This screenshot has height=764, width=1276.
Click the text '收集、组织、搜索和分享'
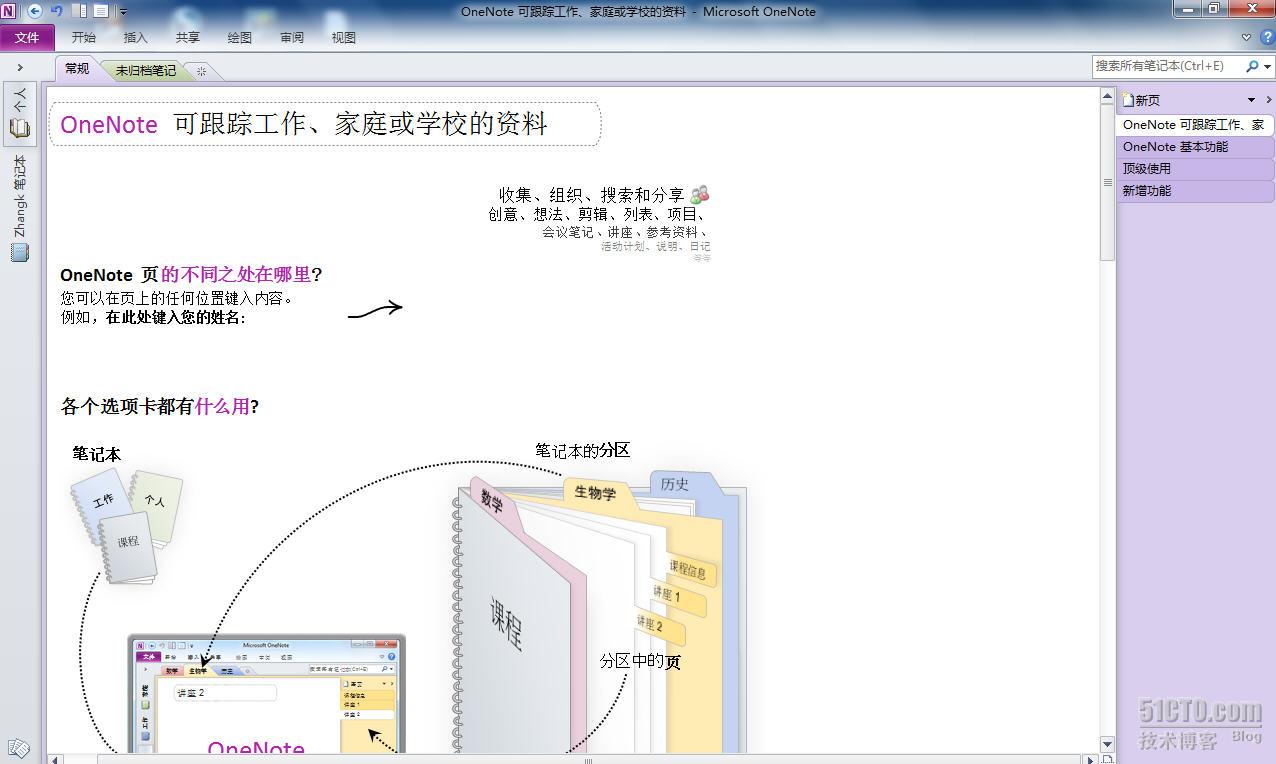[x=592, y=195]
